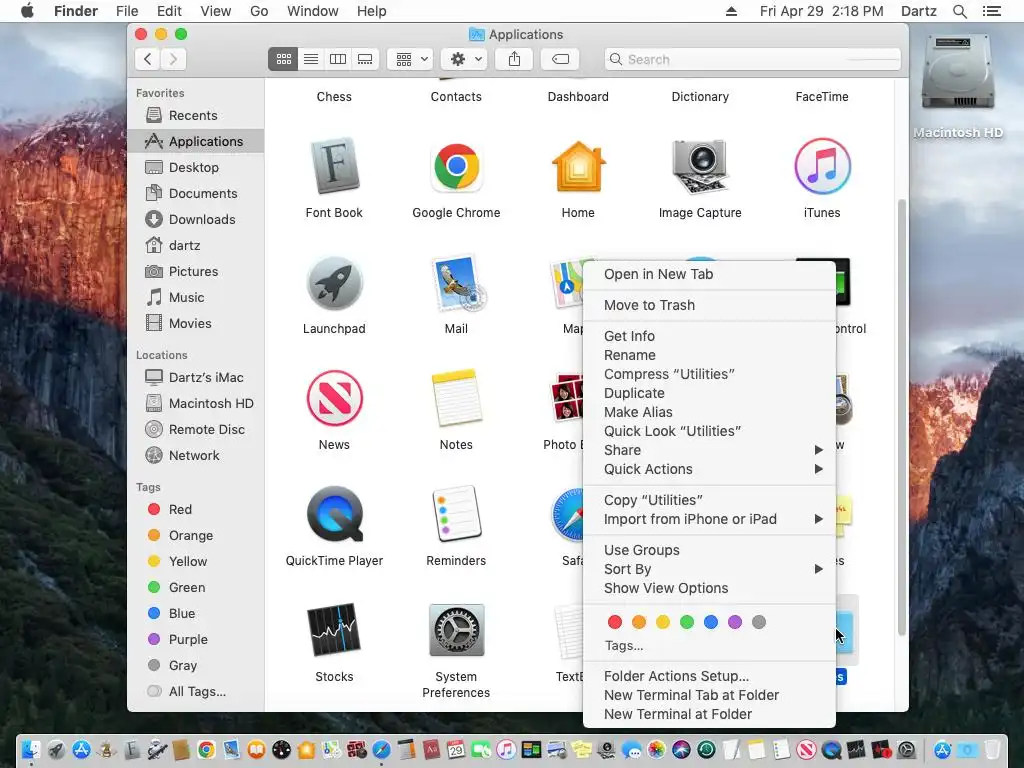The height and width of the screenshot is (768, 1024).
Task: Apply green tag color in context menu
Action: [x=686, y=622]
